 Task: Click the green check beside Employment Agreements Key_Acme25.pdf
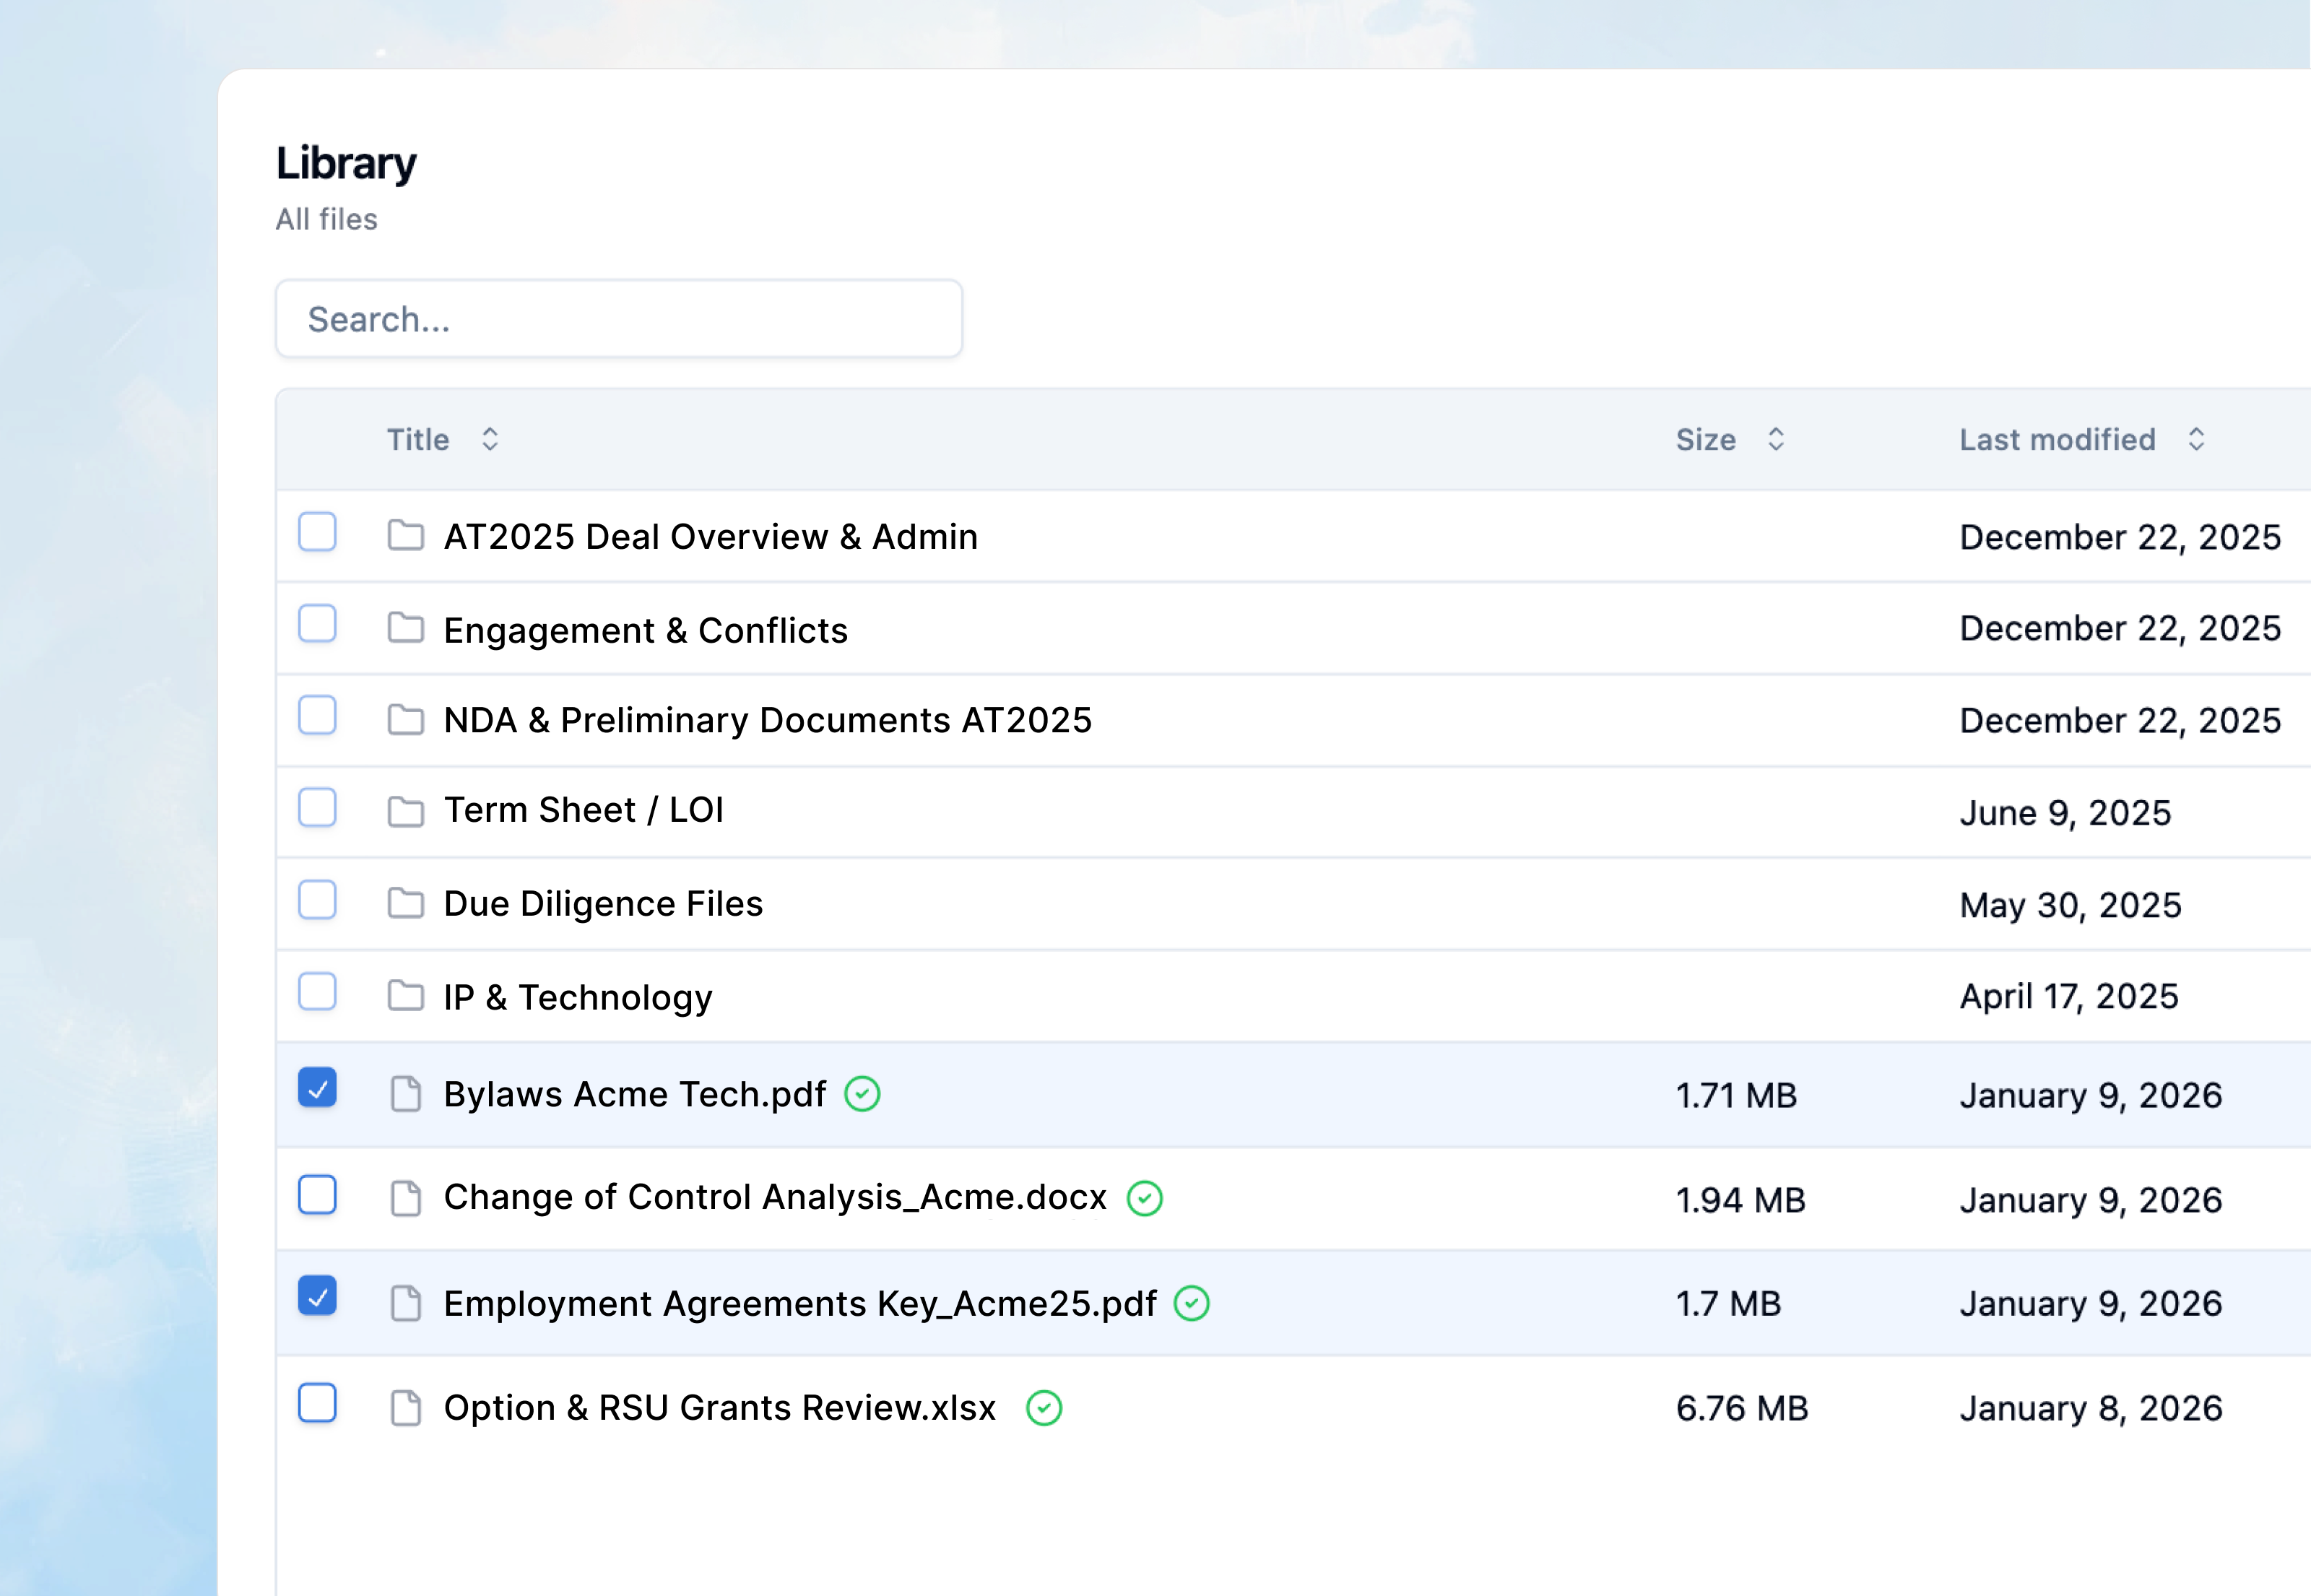coord(1191,1303)
